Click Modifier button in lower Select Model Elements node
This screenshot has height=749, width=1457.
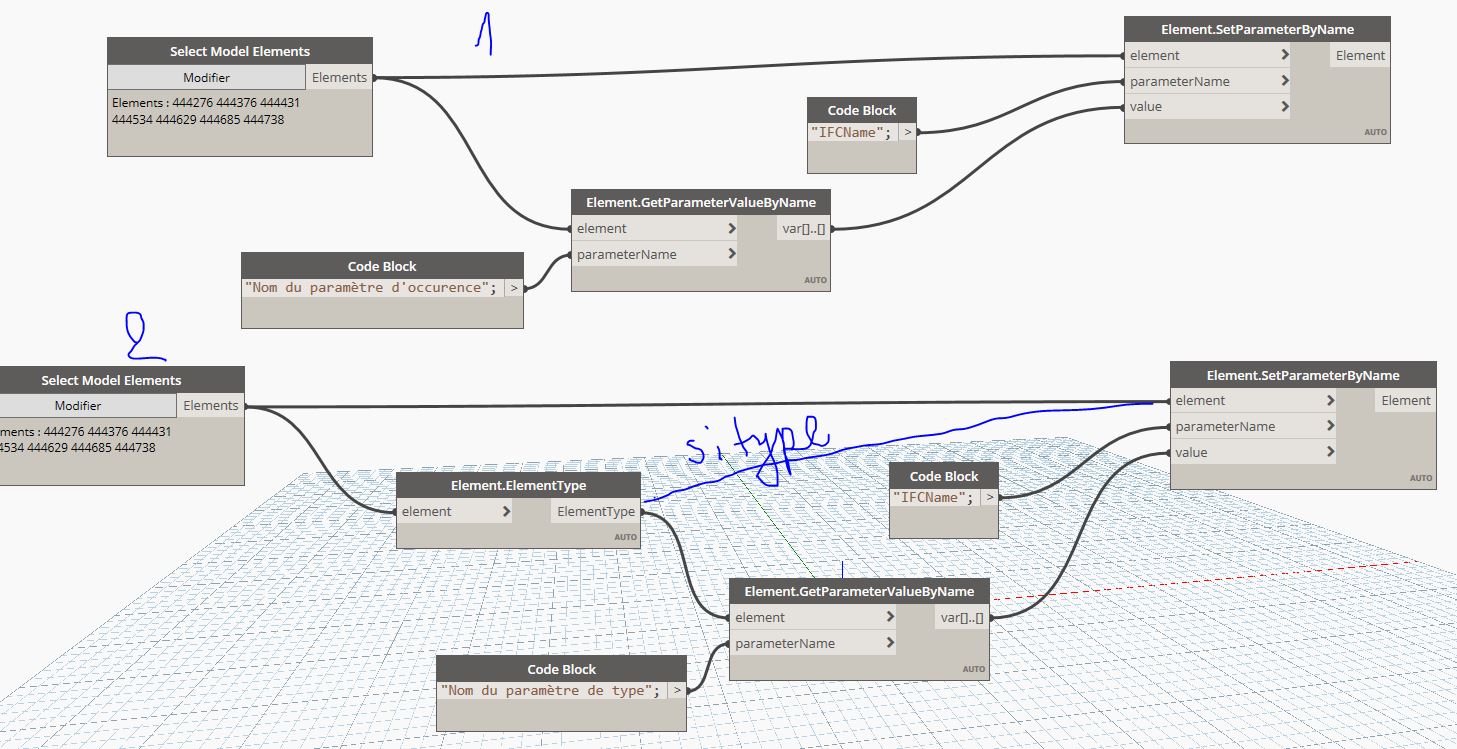click(78, 406)
